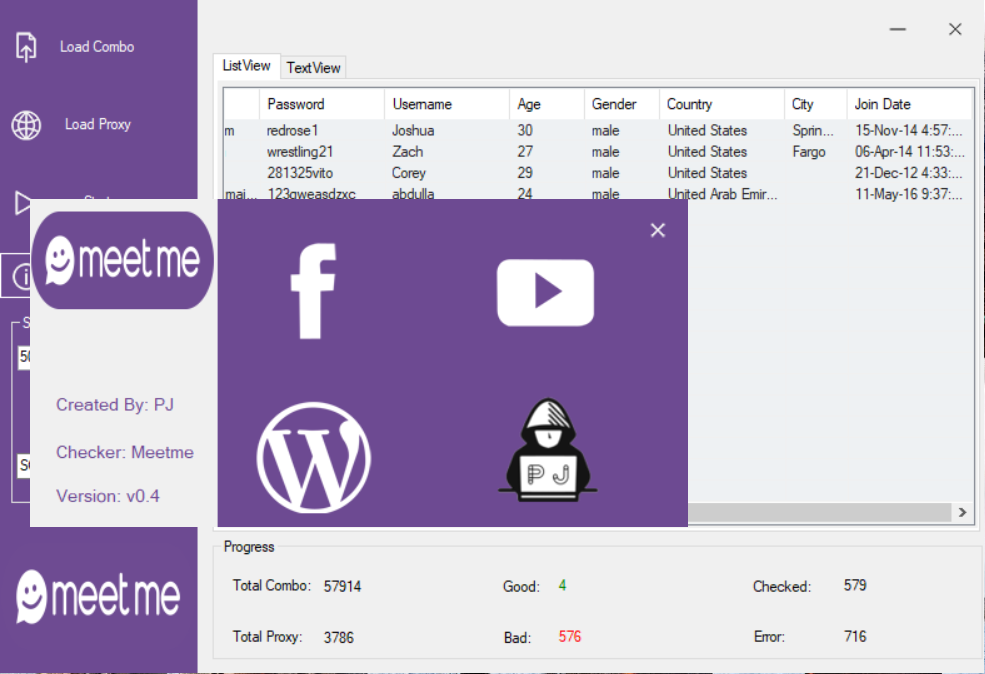
Task: Minimize the checker window
Action: tap(898, 30)
